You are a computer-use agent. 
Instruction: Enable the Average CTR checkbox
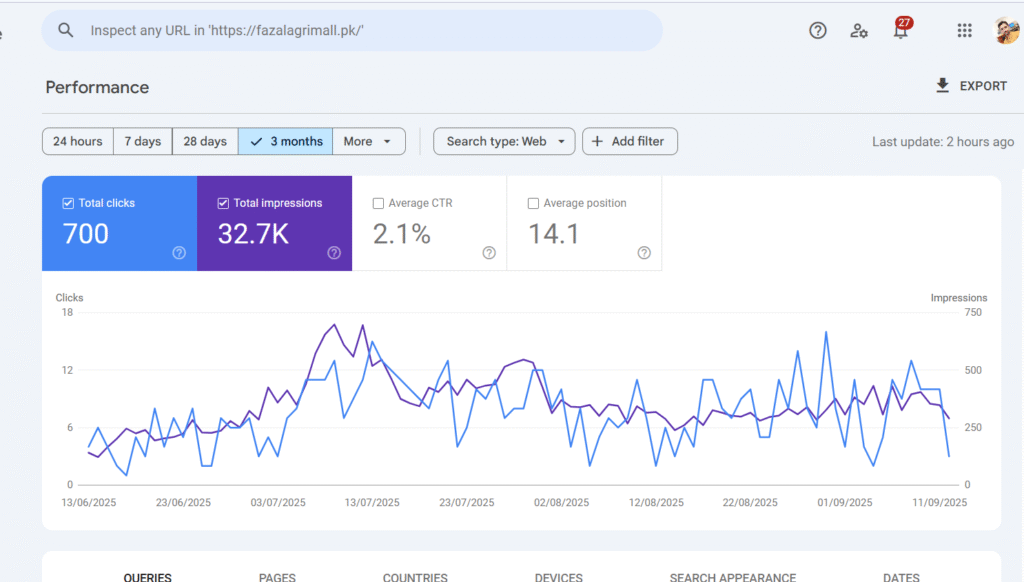pos(378,203)
